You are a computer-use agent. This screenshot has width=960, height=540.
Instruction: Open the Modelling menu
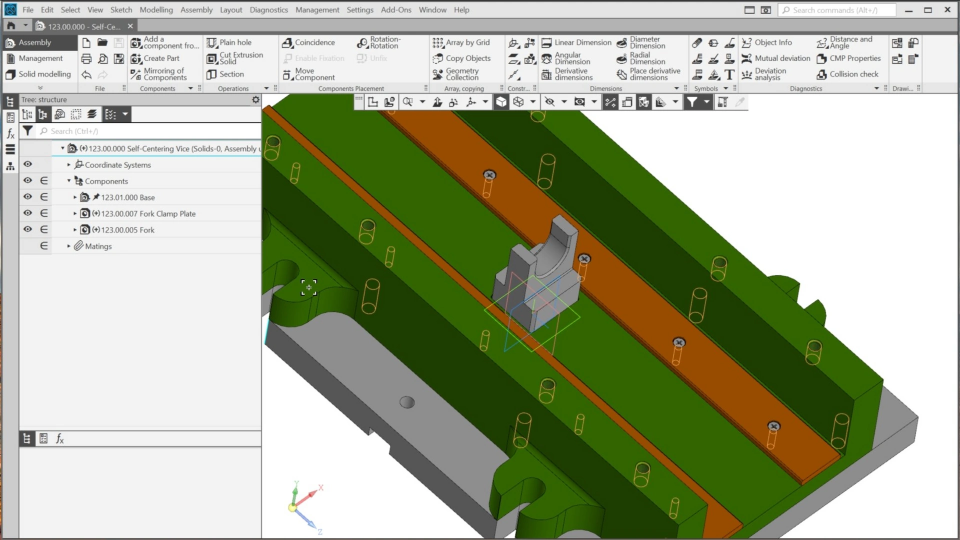point(156,10)
